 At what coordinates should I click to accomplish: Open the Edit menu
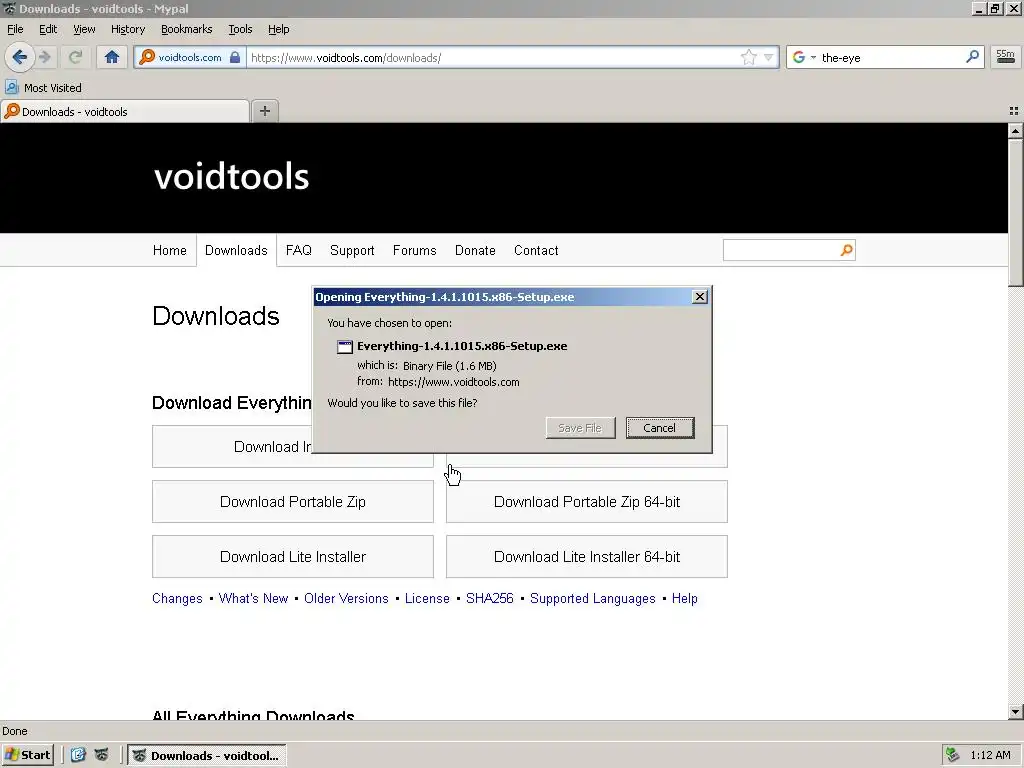click(x=48, y=29)
